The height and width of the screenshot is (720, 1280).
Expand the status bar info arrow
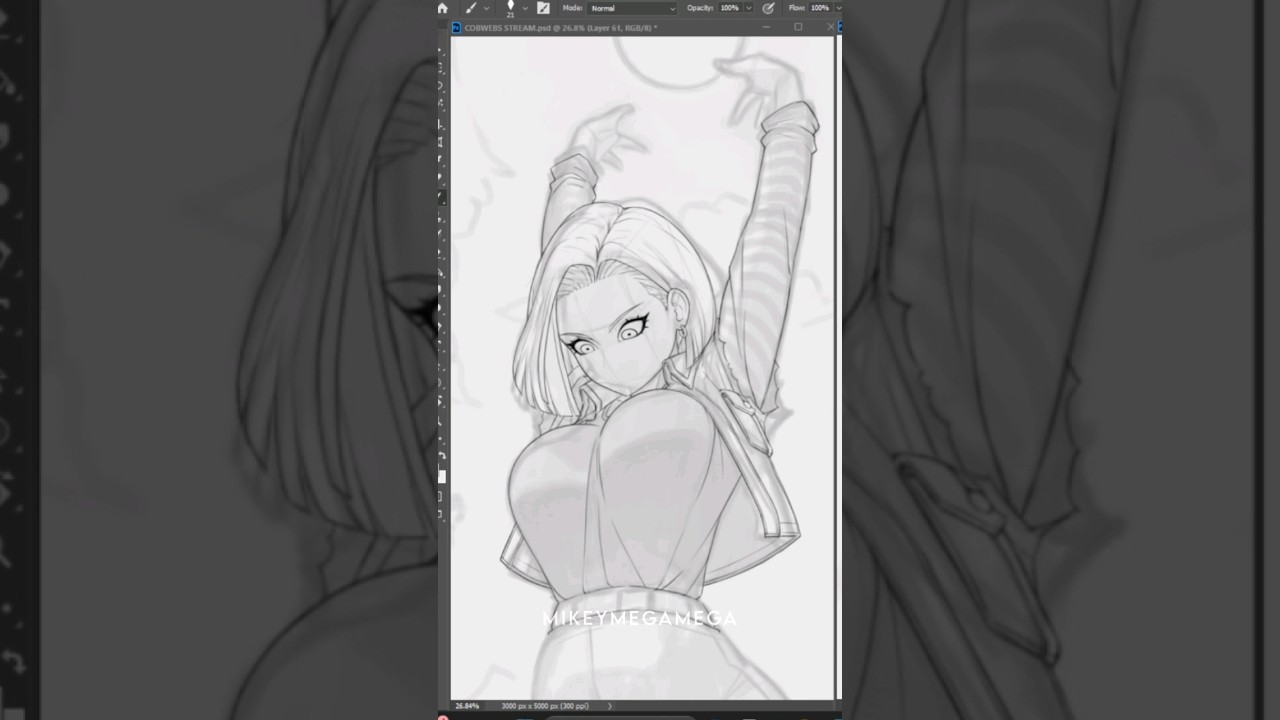coord(610,706)
